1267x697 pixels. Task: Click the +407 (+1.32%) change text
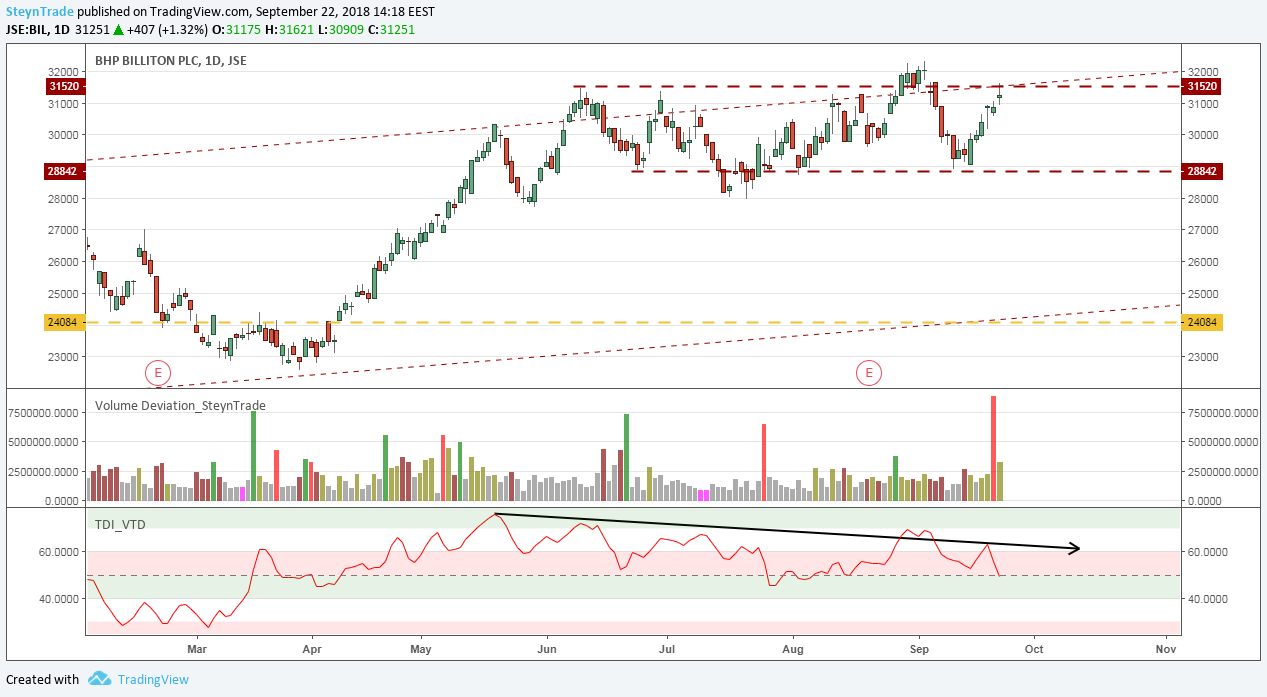168,29
